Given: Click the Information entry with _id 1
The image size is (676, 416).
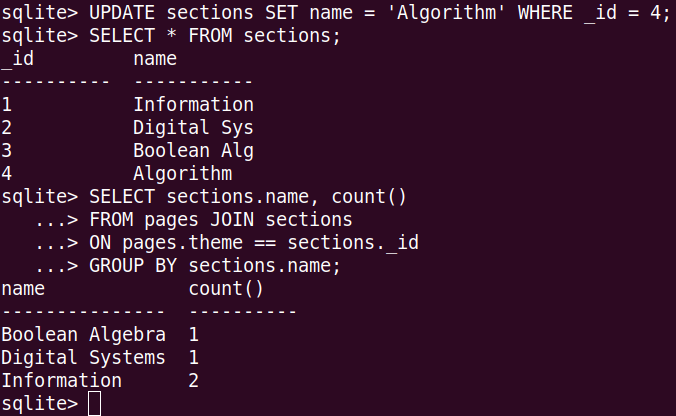Looking at the screenshot, I should click(x=193, y=104).
